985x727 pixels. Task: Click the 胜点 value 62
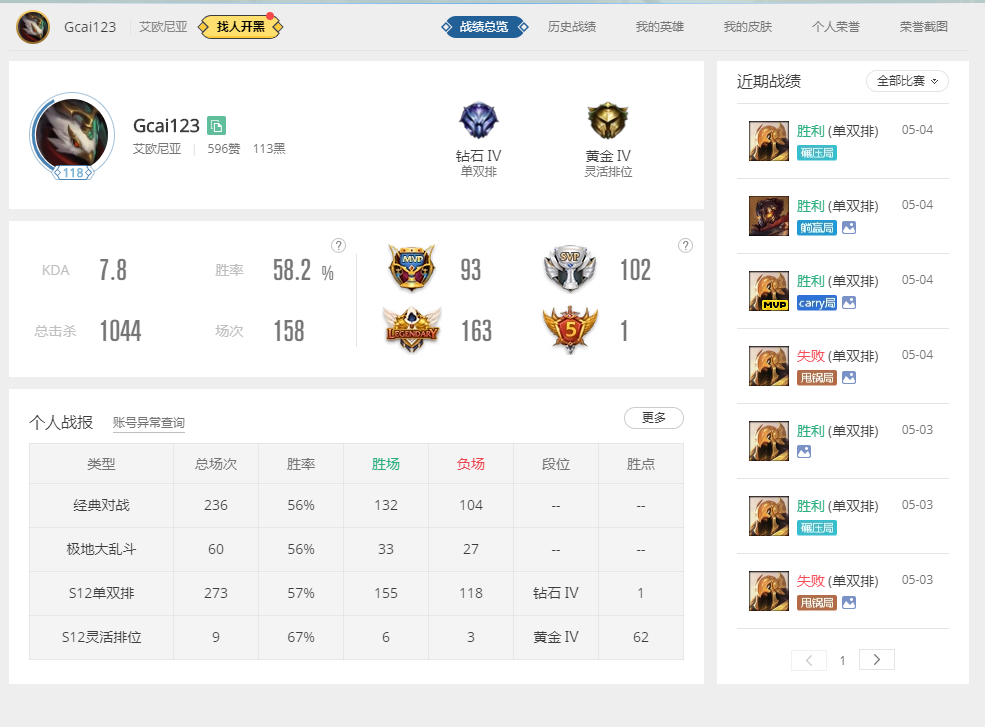[x=641, y=637]
